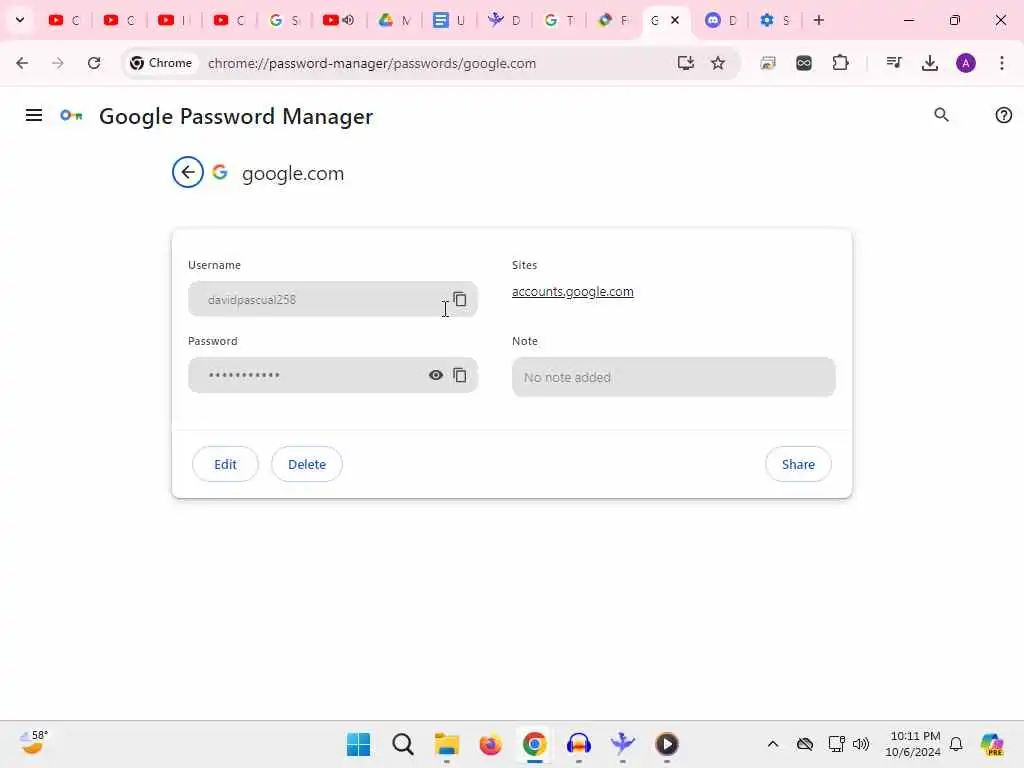This screenshot has height=768, width=1024.
Task: Navigate back in browser history
Action: point(22,63)
